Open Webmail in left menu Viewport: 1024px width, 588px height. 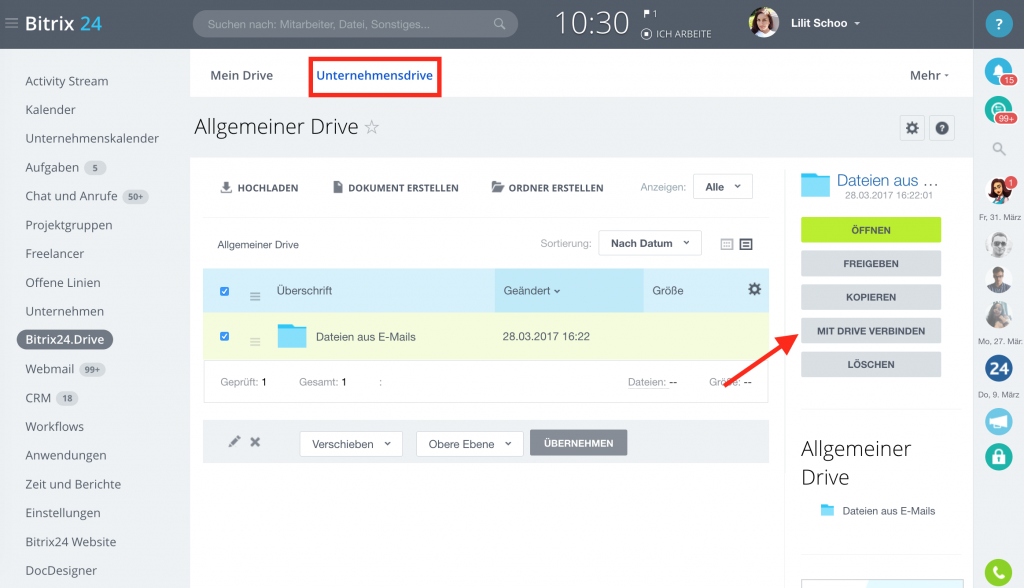coord(50,369)
